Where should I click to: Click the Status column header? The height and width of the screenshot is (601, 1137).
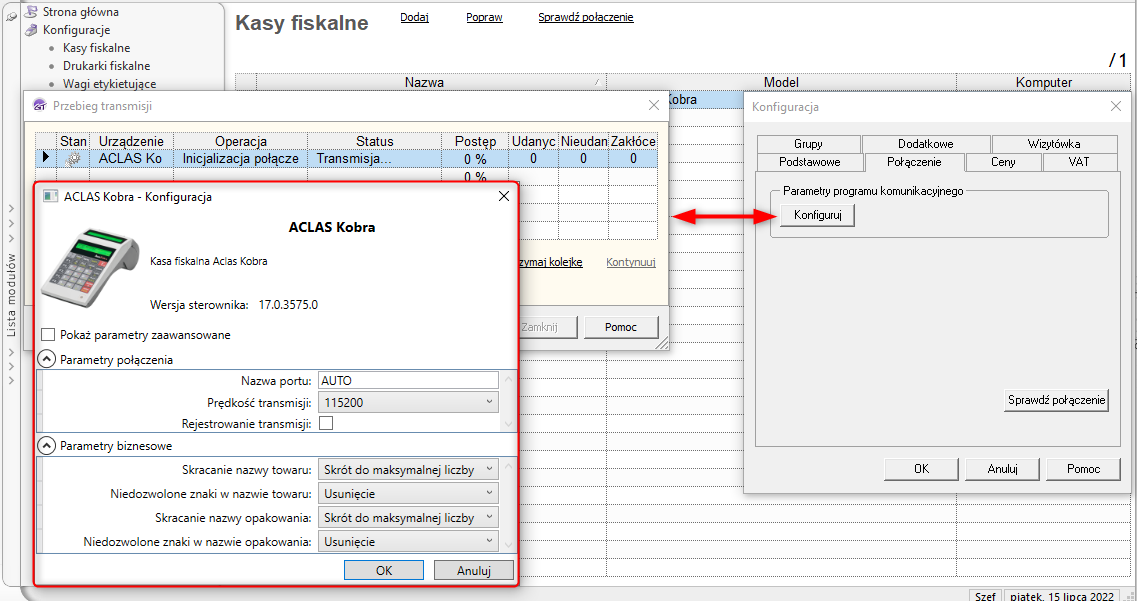click(x=375, y=141)
